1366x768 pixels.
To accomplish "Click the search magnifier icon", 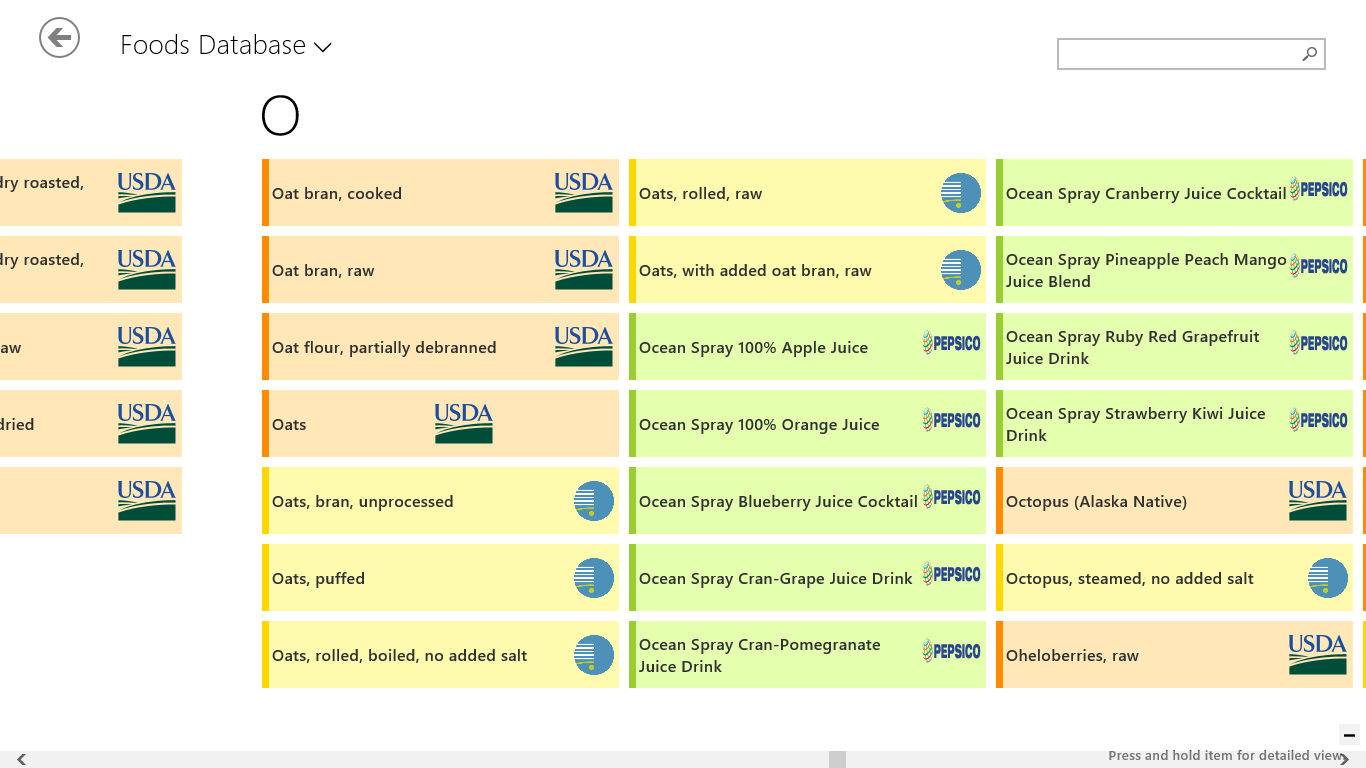I will (1309, 54).
